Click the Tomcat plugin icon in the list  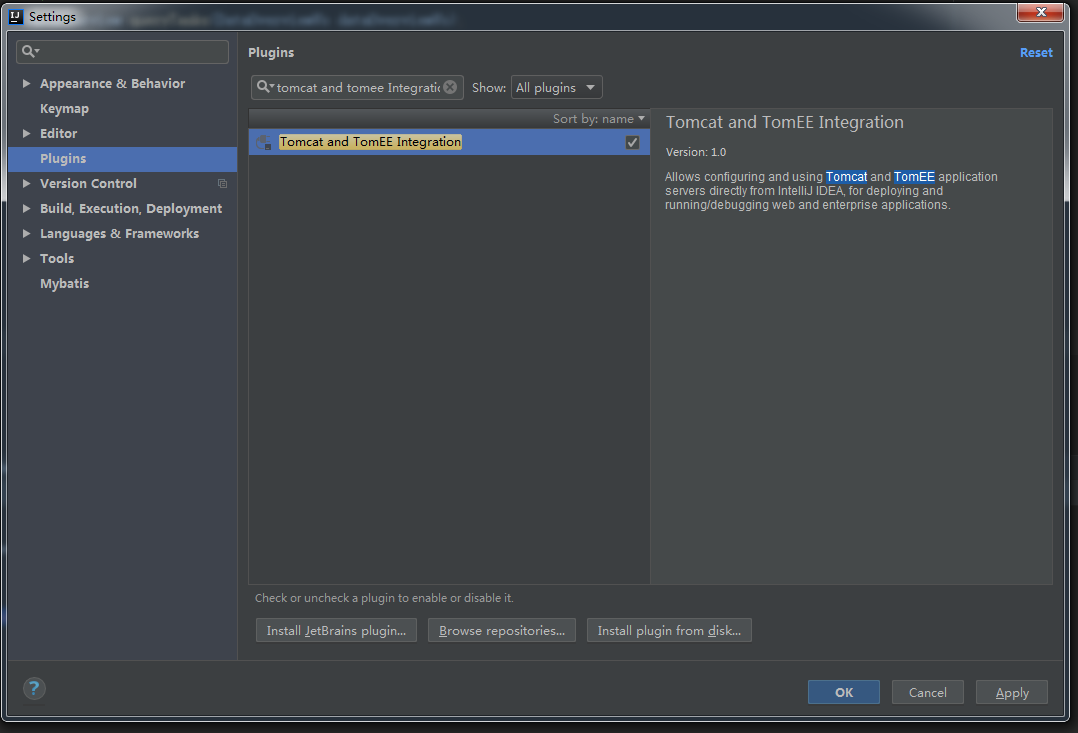click(x=264, y=142)
